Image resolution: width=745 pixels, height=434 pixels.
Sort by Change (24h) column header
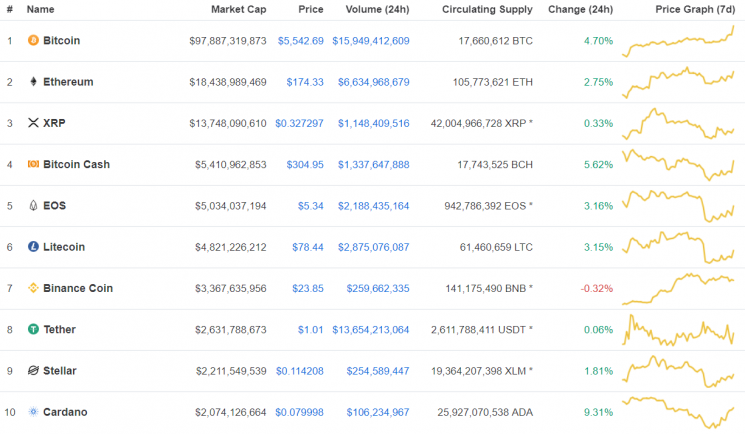580,9
